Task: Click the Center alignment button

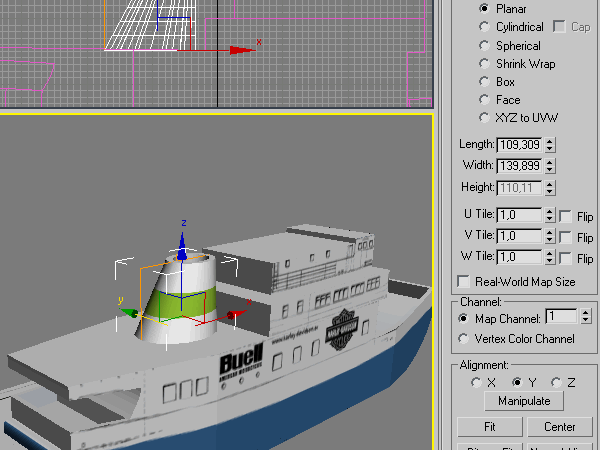Action: [559, 427]
